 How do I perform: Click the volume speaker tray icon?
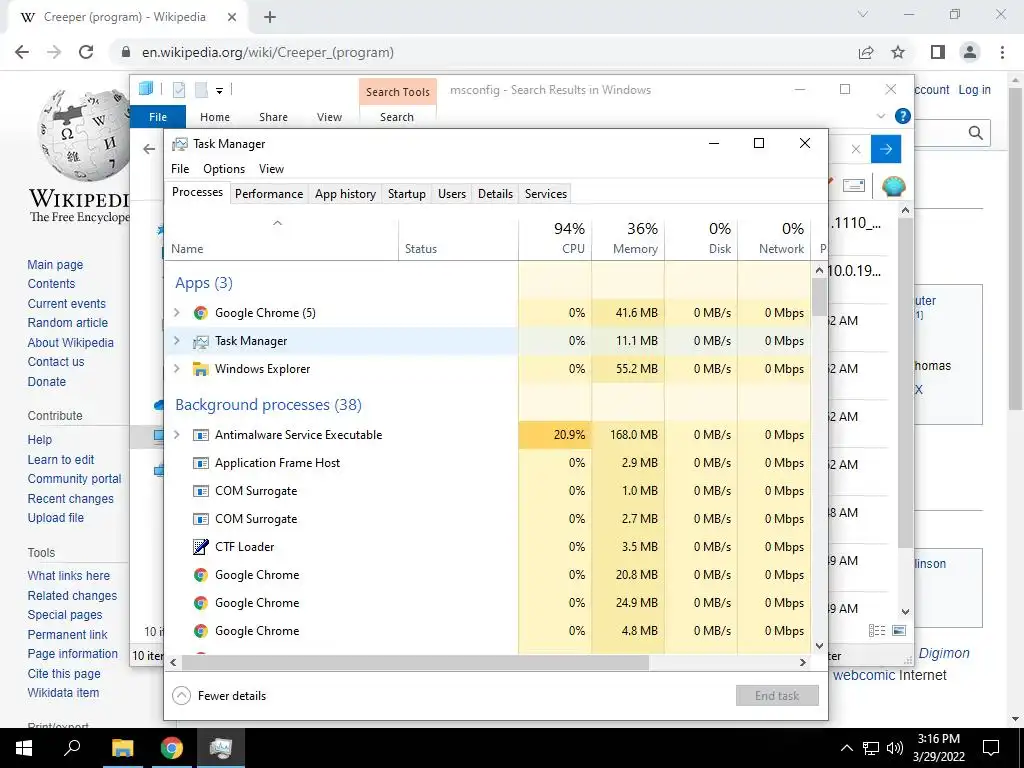pos(895,748)
